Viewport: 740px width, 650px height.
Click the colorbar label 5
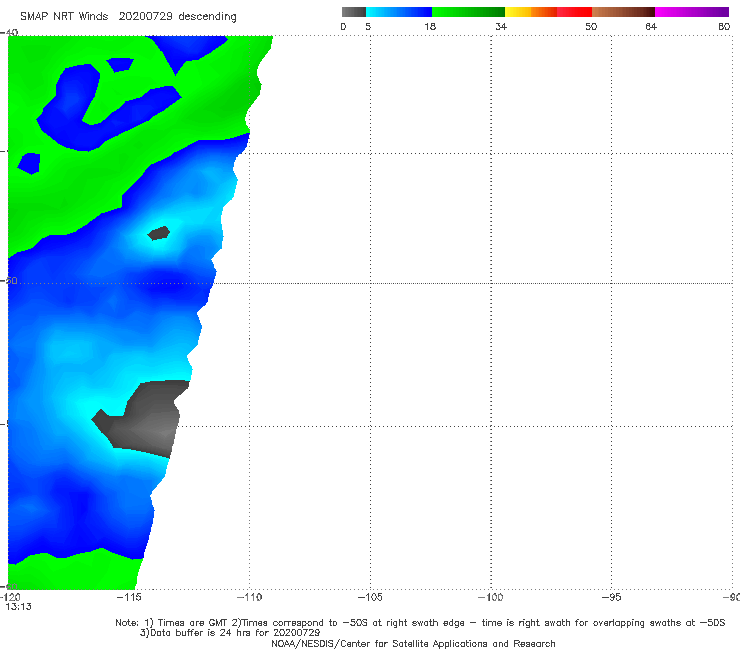[x=368, y=27]
